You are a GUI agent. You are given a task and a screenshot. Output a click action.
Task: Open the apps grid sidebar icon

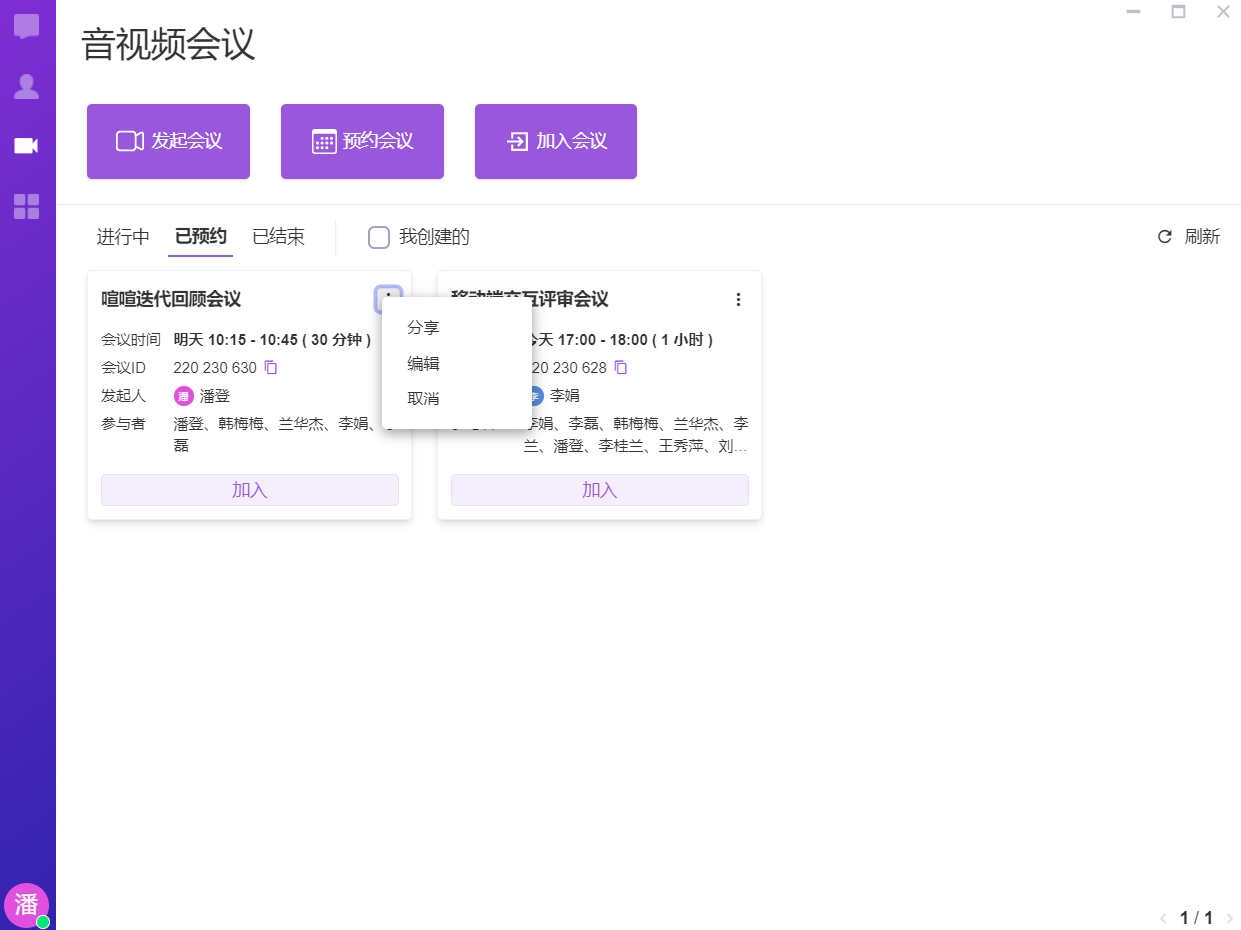coord(27,207)
